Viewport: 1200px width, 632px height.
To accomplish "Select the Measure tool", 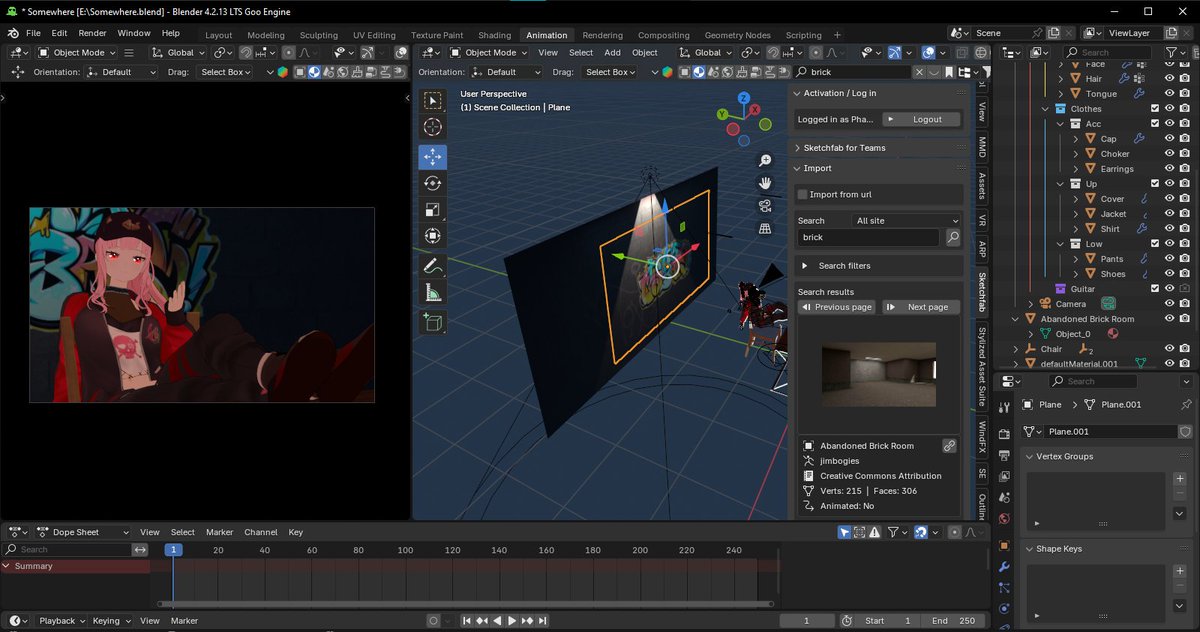I will coord(433,293).
